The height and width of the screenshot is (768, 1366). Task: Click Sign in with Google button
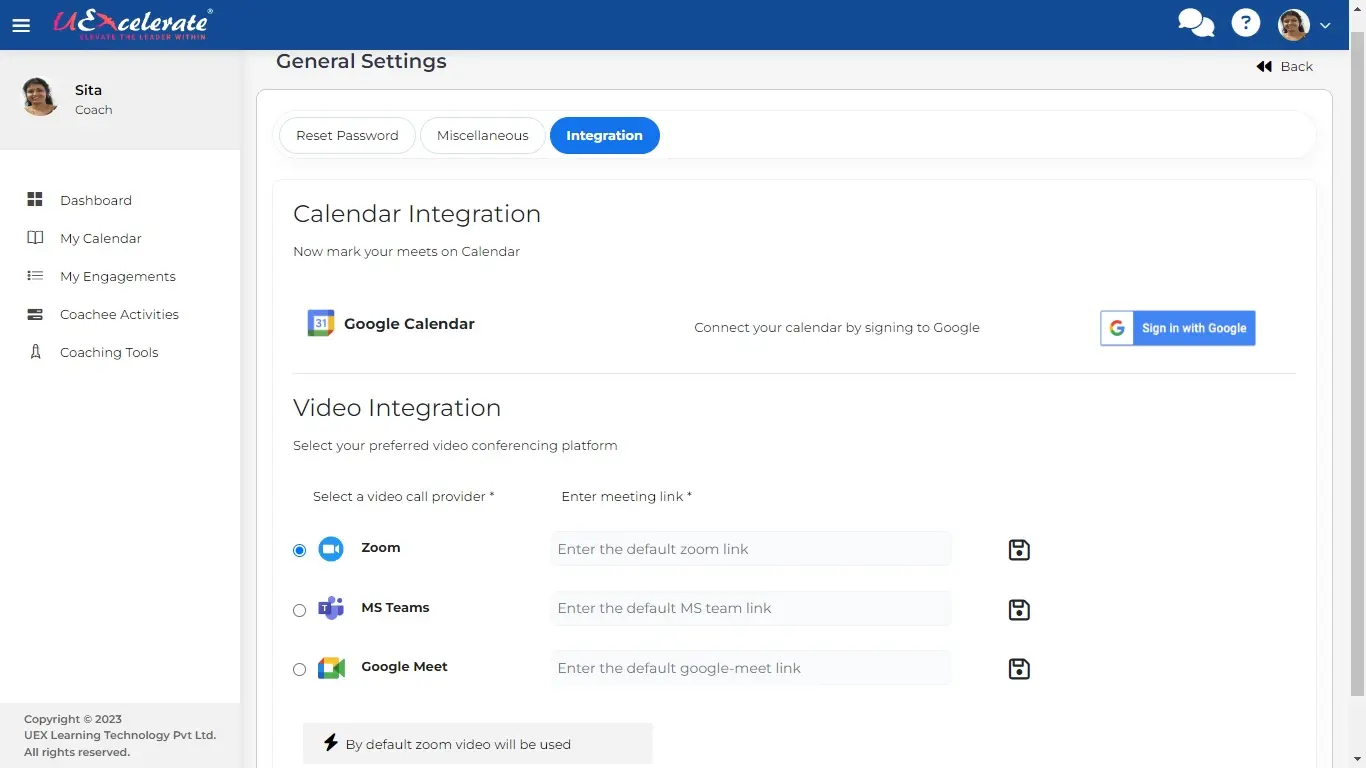click(x=1177, y=328)
